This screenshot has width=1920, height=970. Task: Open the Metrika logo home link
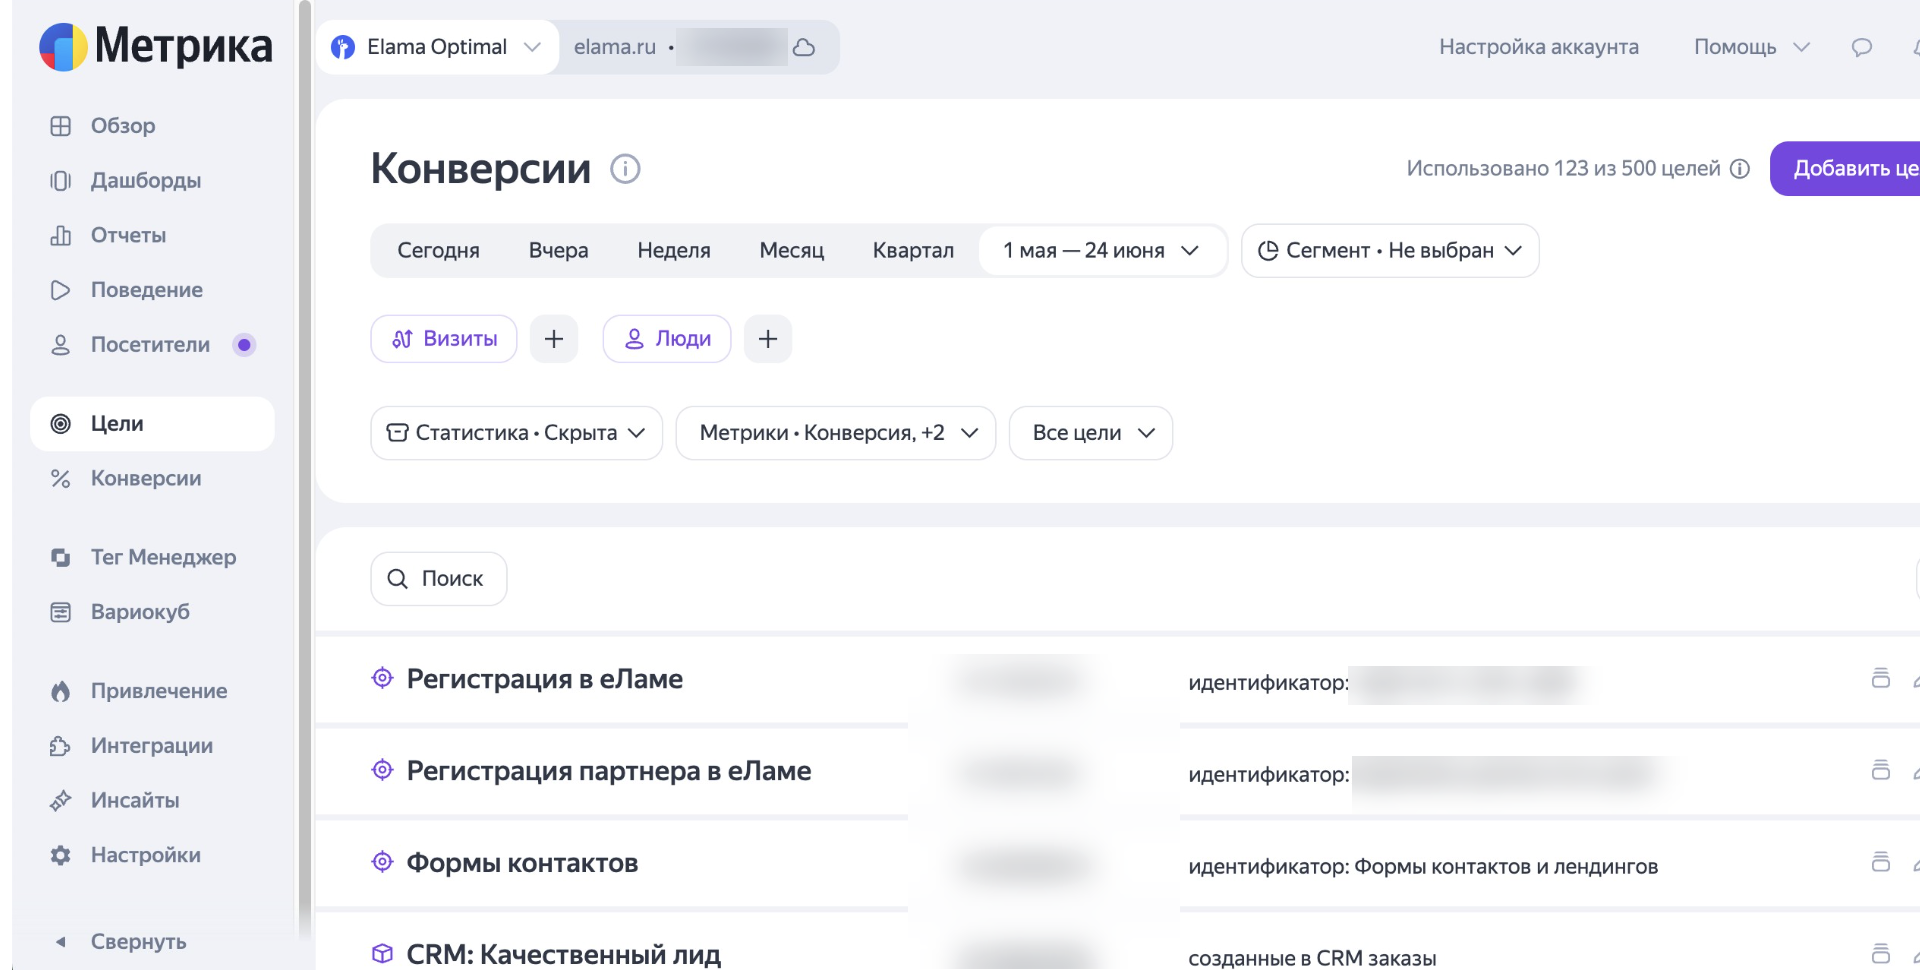156,47
